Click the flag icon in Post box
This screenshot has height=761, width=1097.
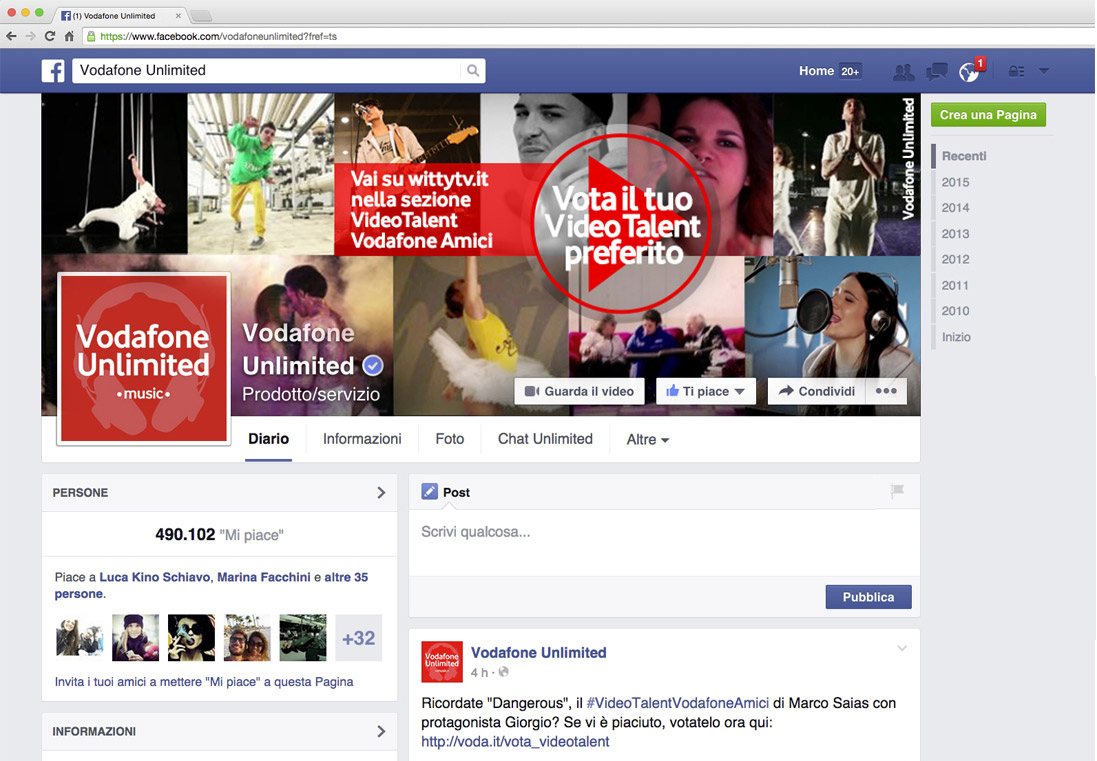(x=897, y=491)
